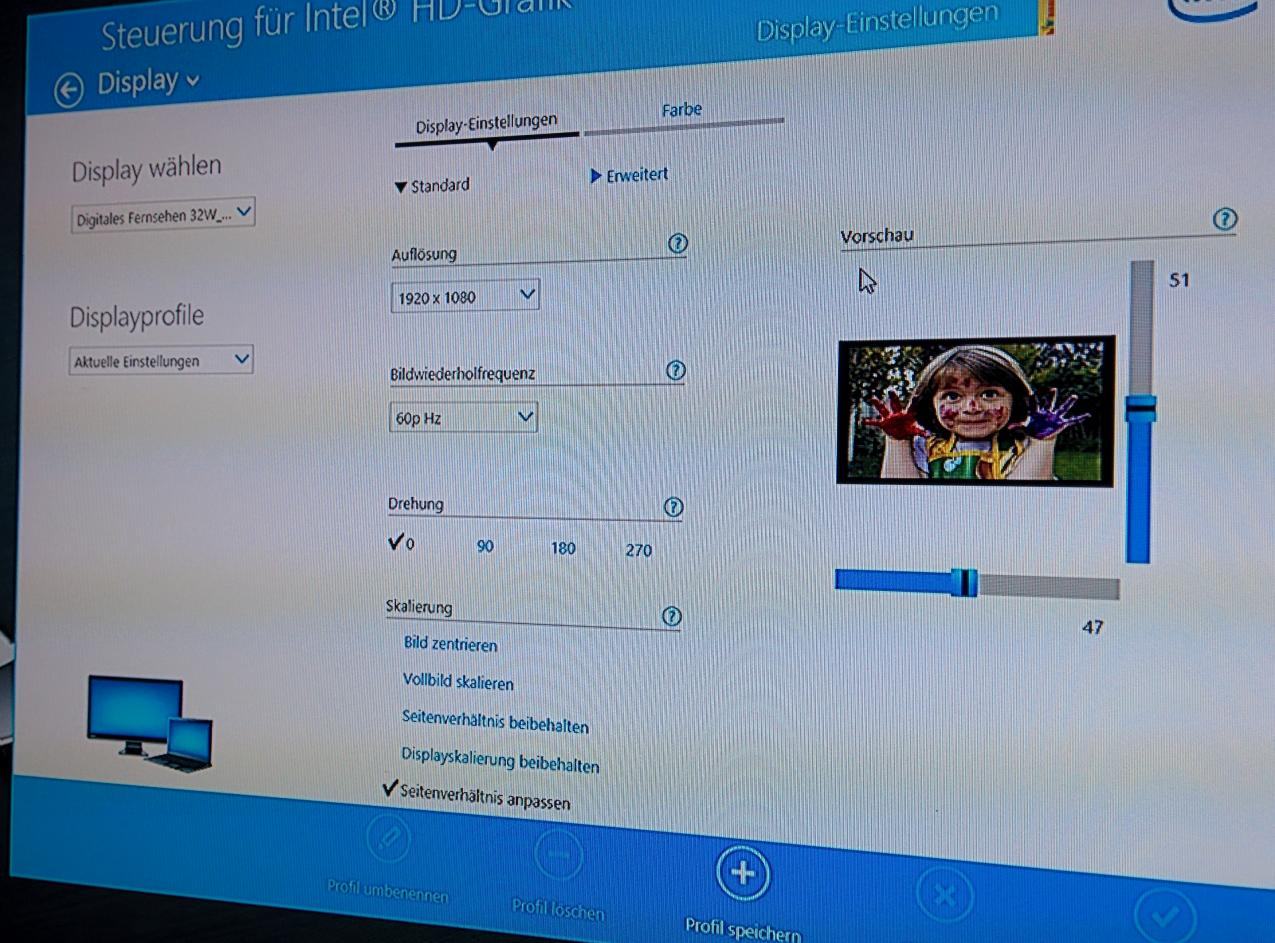Click the horizontal preview slider handle
This screenshot has height=943, width=1275.
[964, 583]
